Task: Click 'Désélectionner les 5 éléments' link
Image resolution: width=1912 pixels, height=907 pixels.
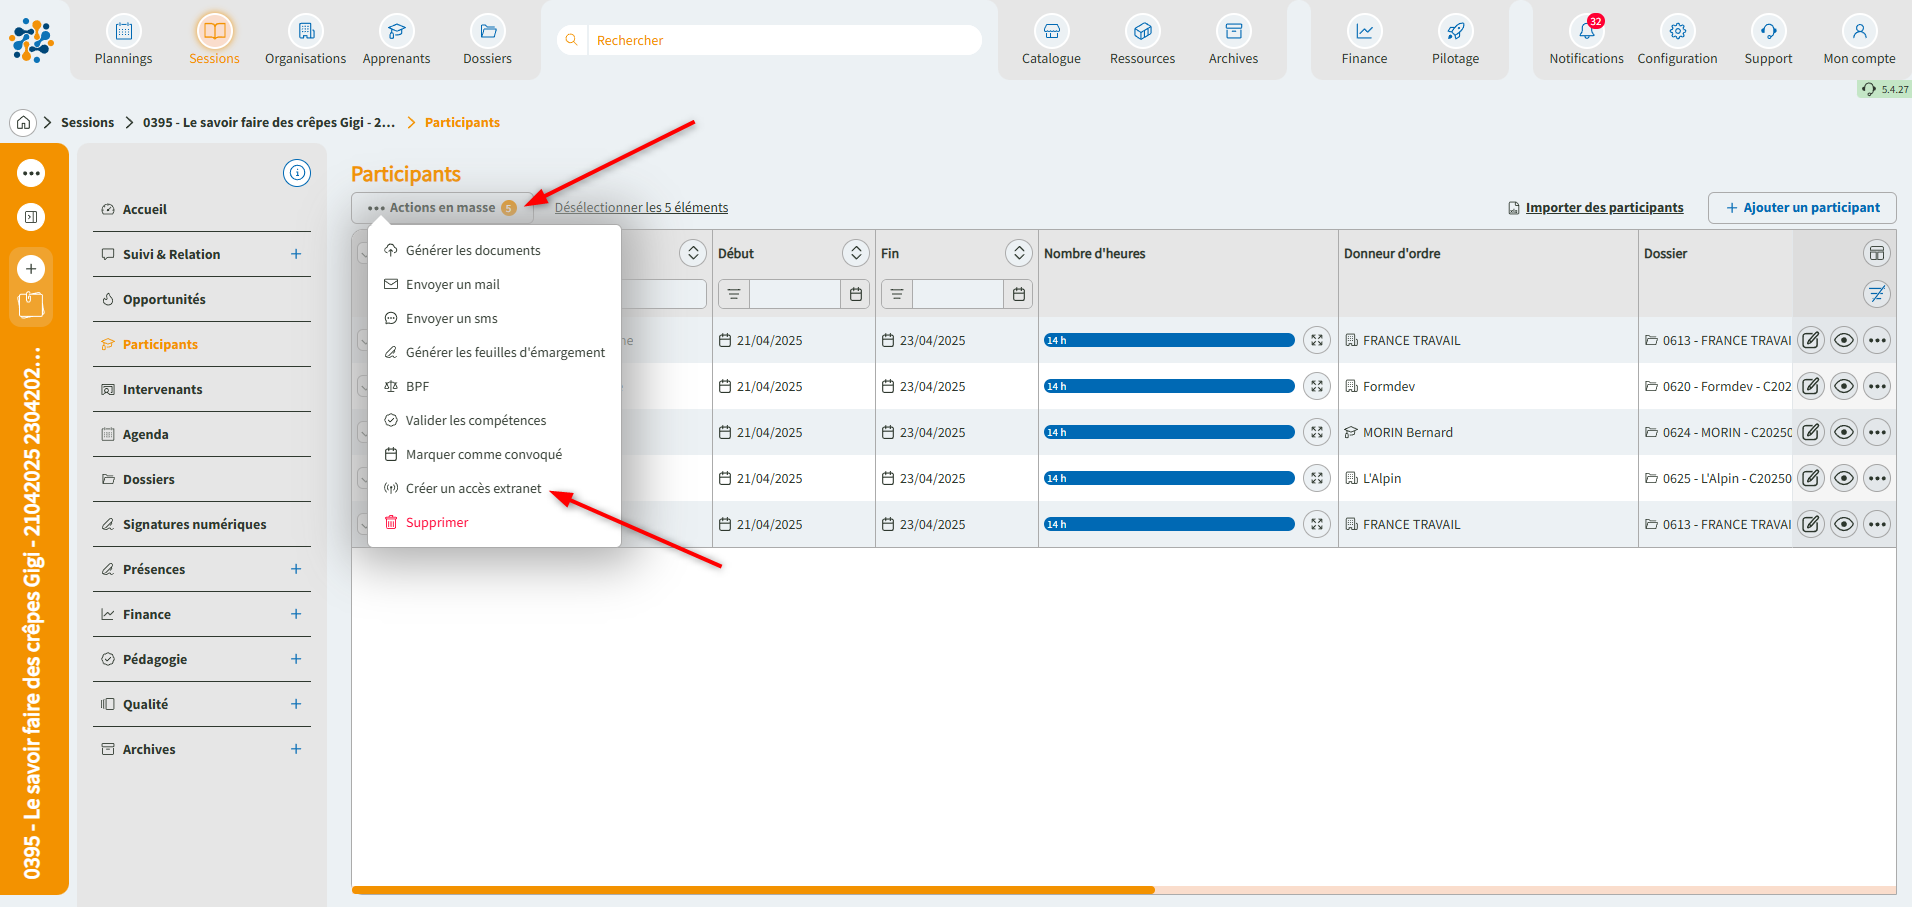Action: [641, 208]
